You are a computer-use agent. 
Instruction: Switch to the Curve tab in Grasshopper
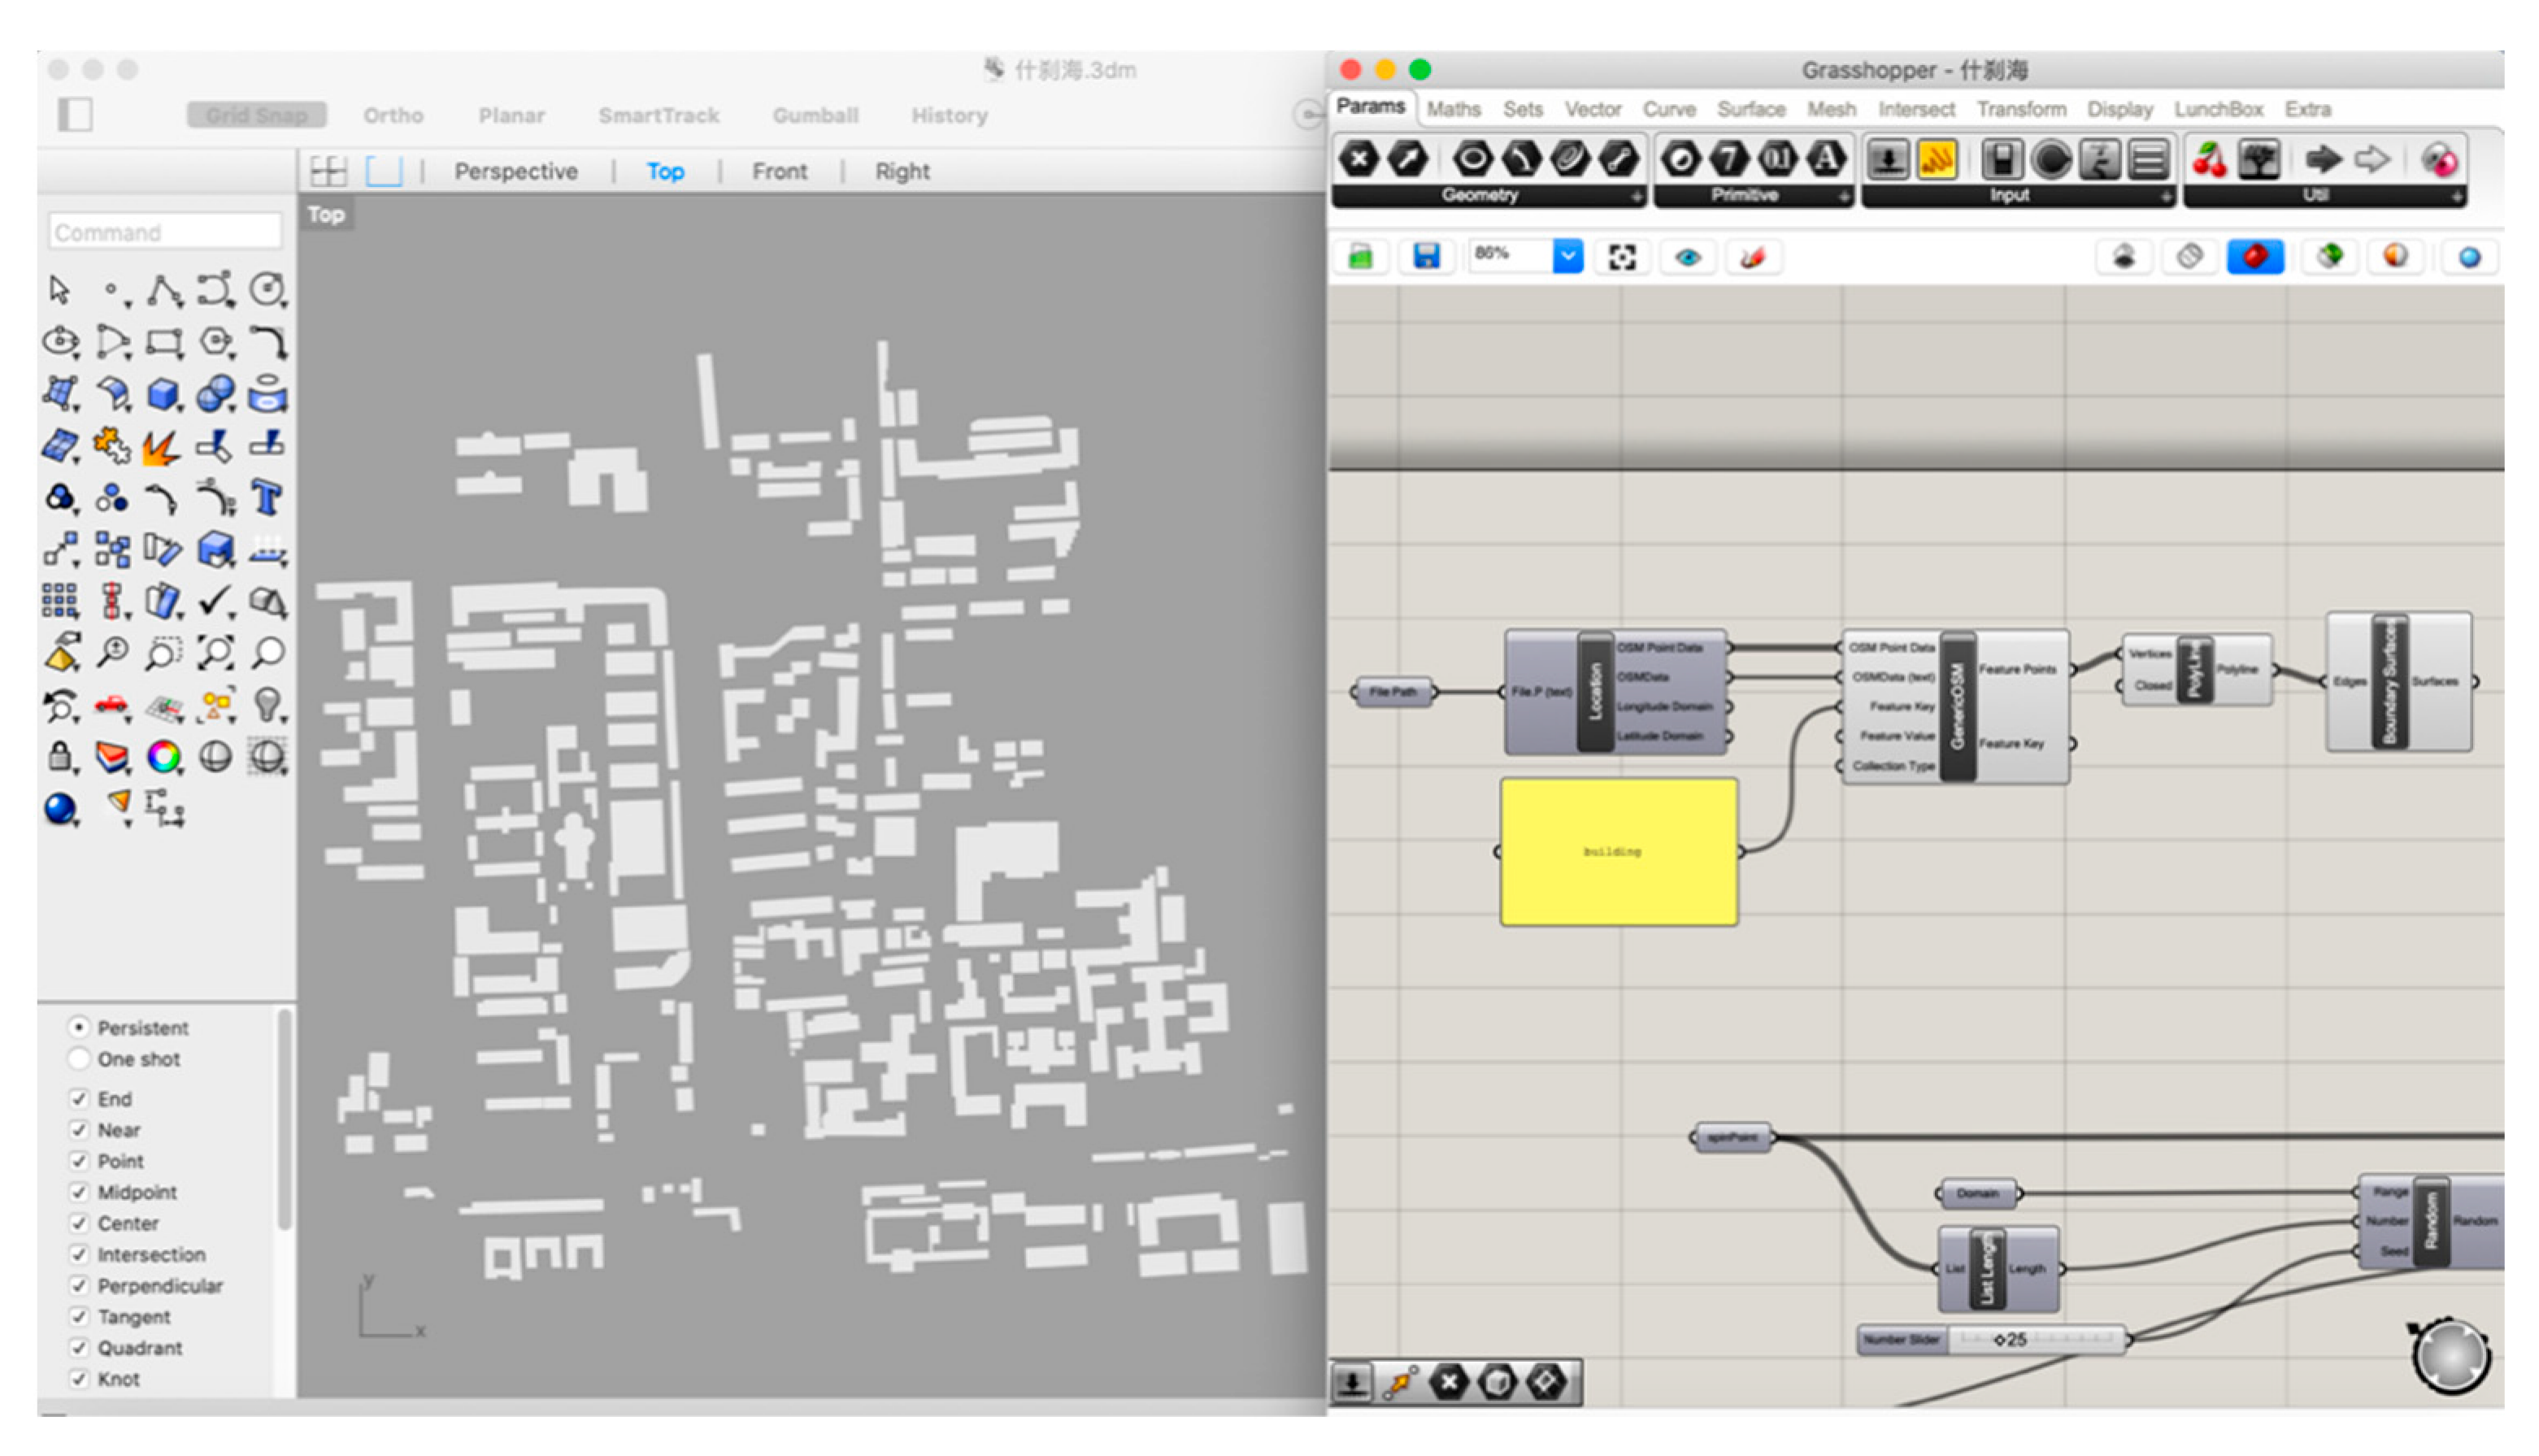click(1668, 109)
